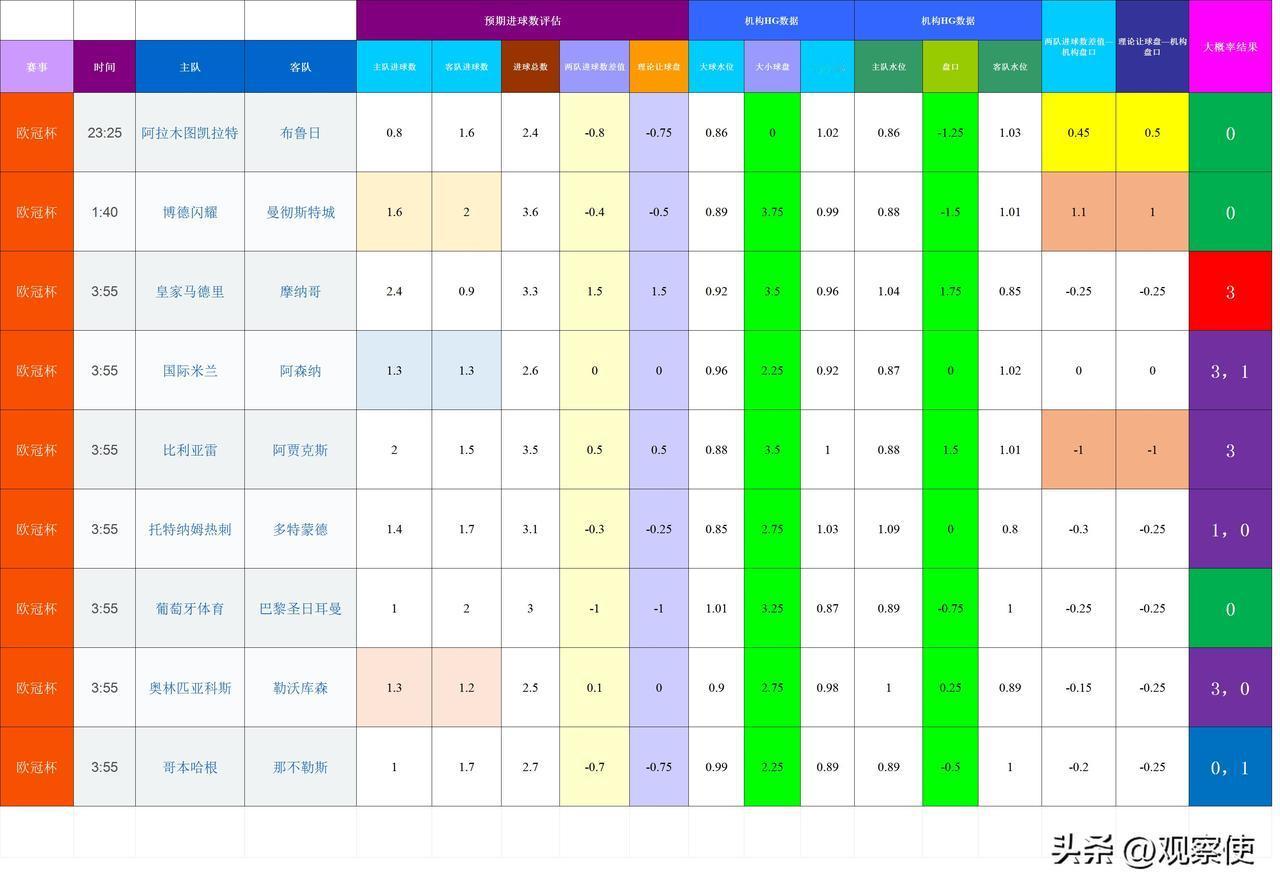Click the green 1.75 handicap cell

pyautogui.click(x=950, y=291)
